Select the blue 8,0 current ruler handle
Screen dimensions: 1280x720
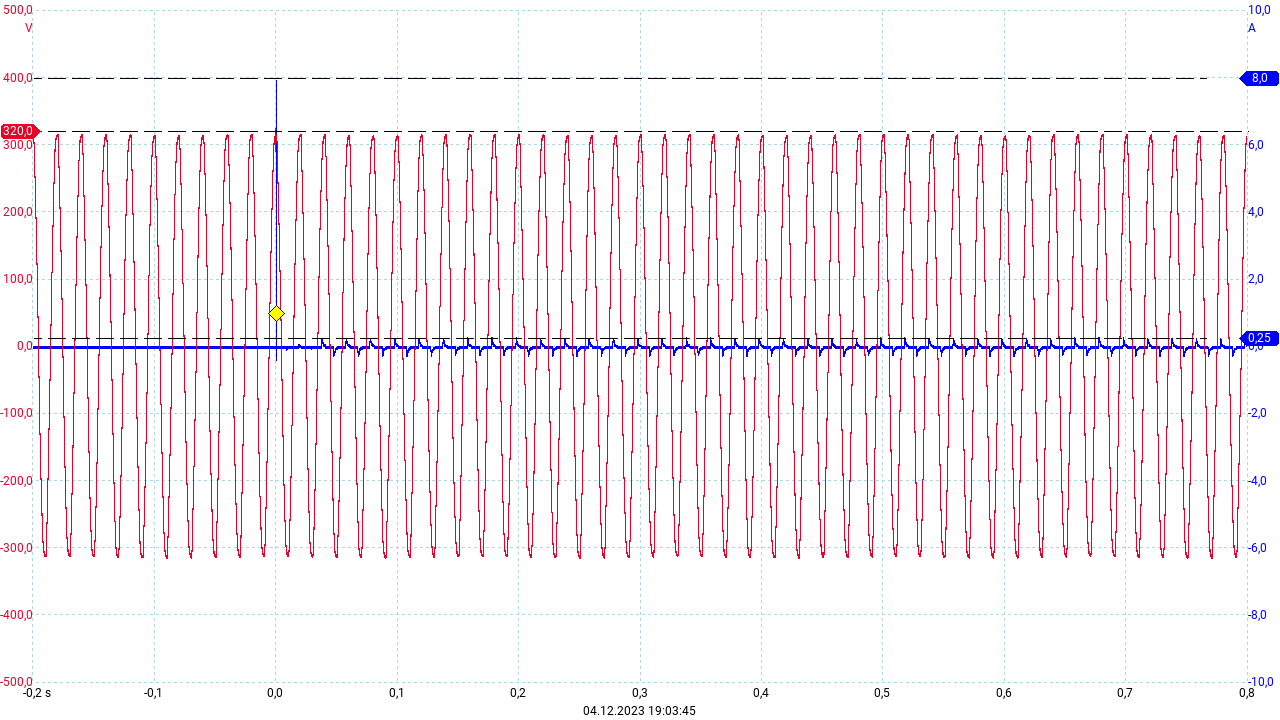pyautogui.click(x=1258, y=78)
